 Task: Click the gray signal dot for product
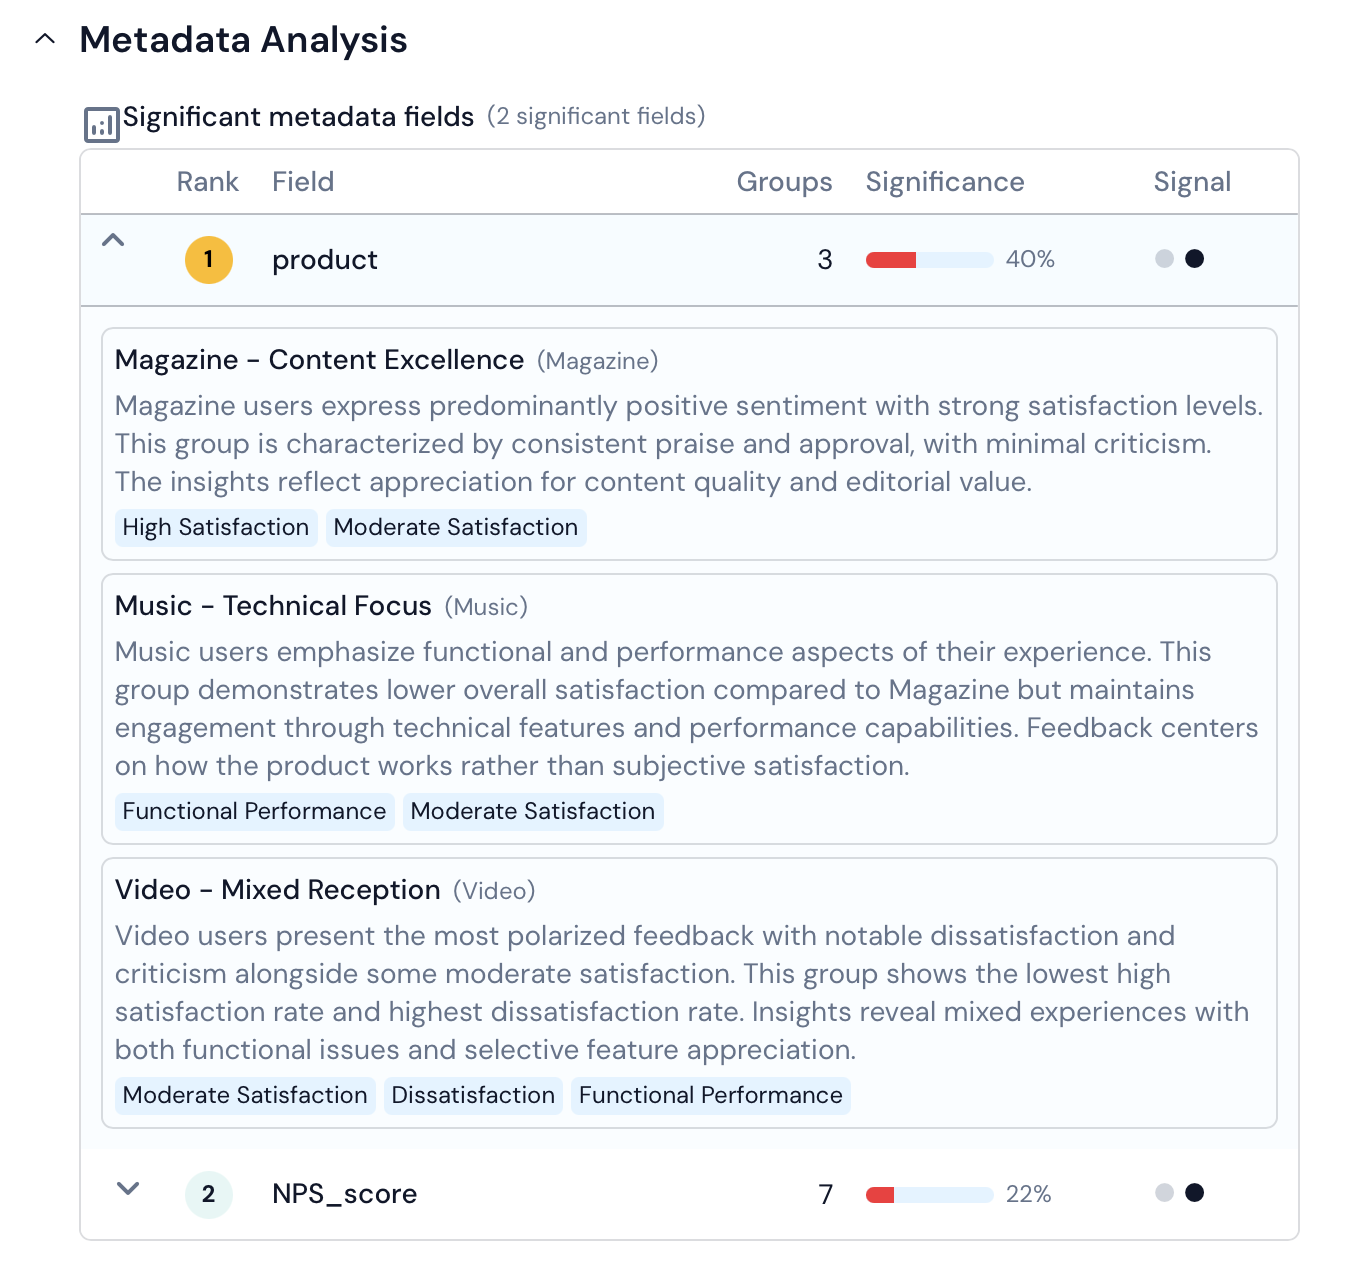click(1164, 259)
